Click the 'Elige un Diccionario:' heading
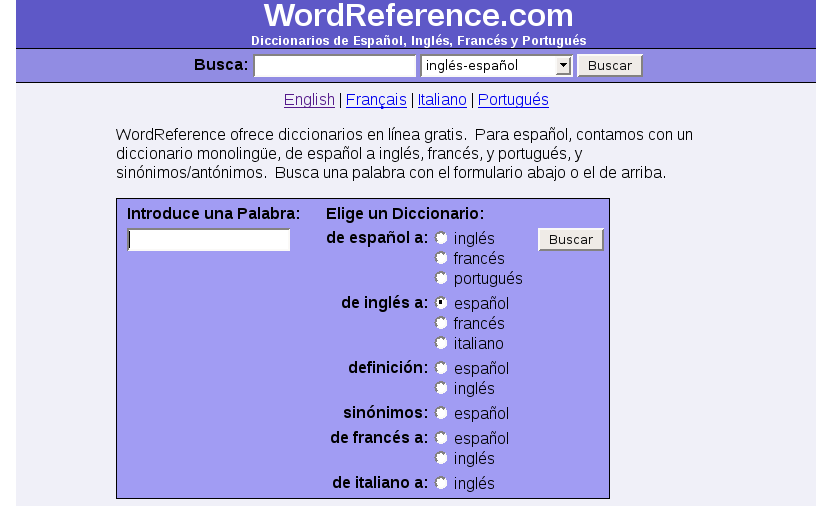 pyautogui.click(x=405, y=213)
